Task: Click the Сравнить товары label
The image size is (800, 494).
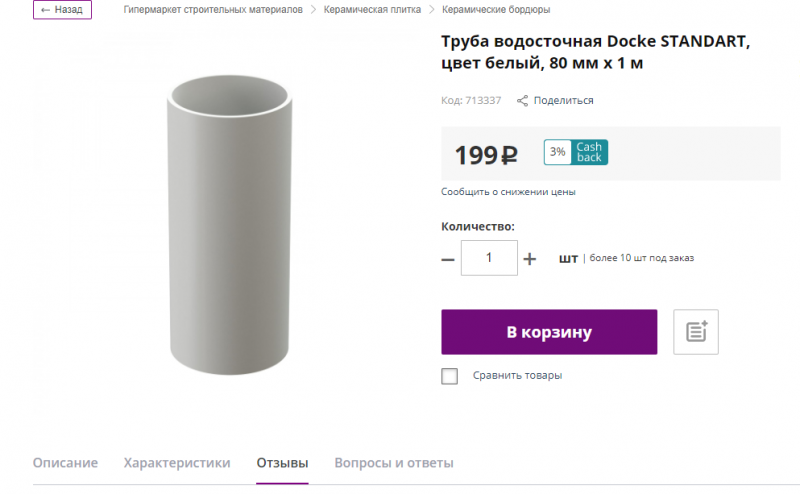Action: [517, 375]
